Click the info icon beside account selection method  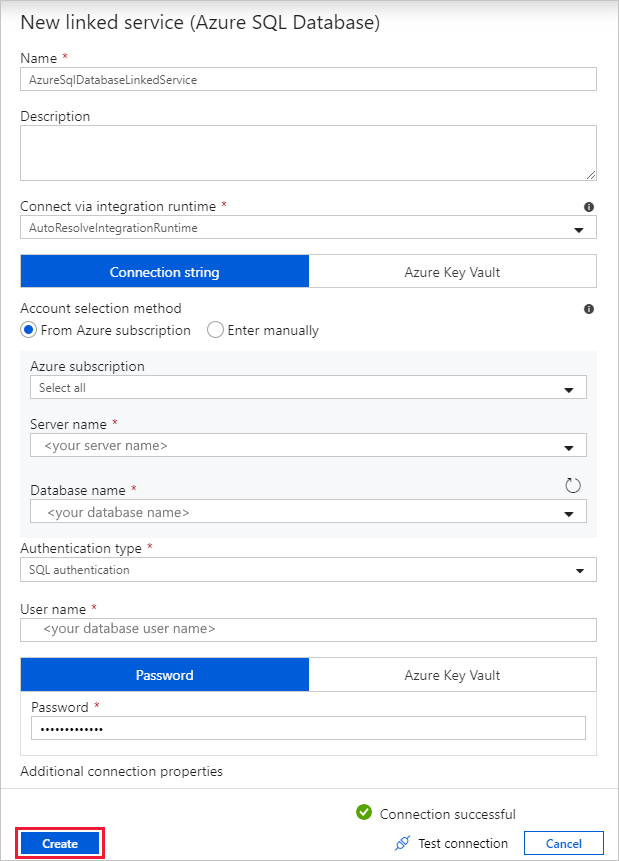[589, 309]
